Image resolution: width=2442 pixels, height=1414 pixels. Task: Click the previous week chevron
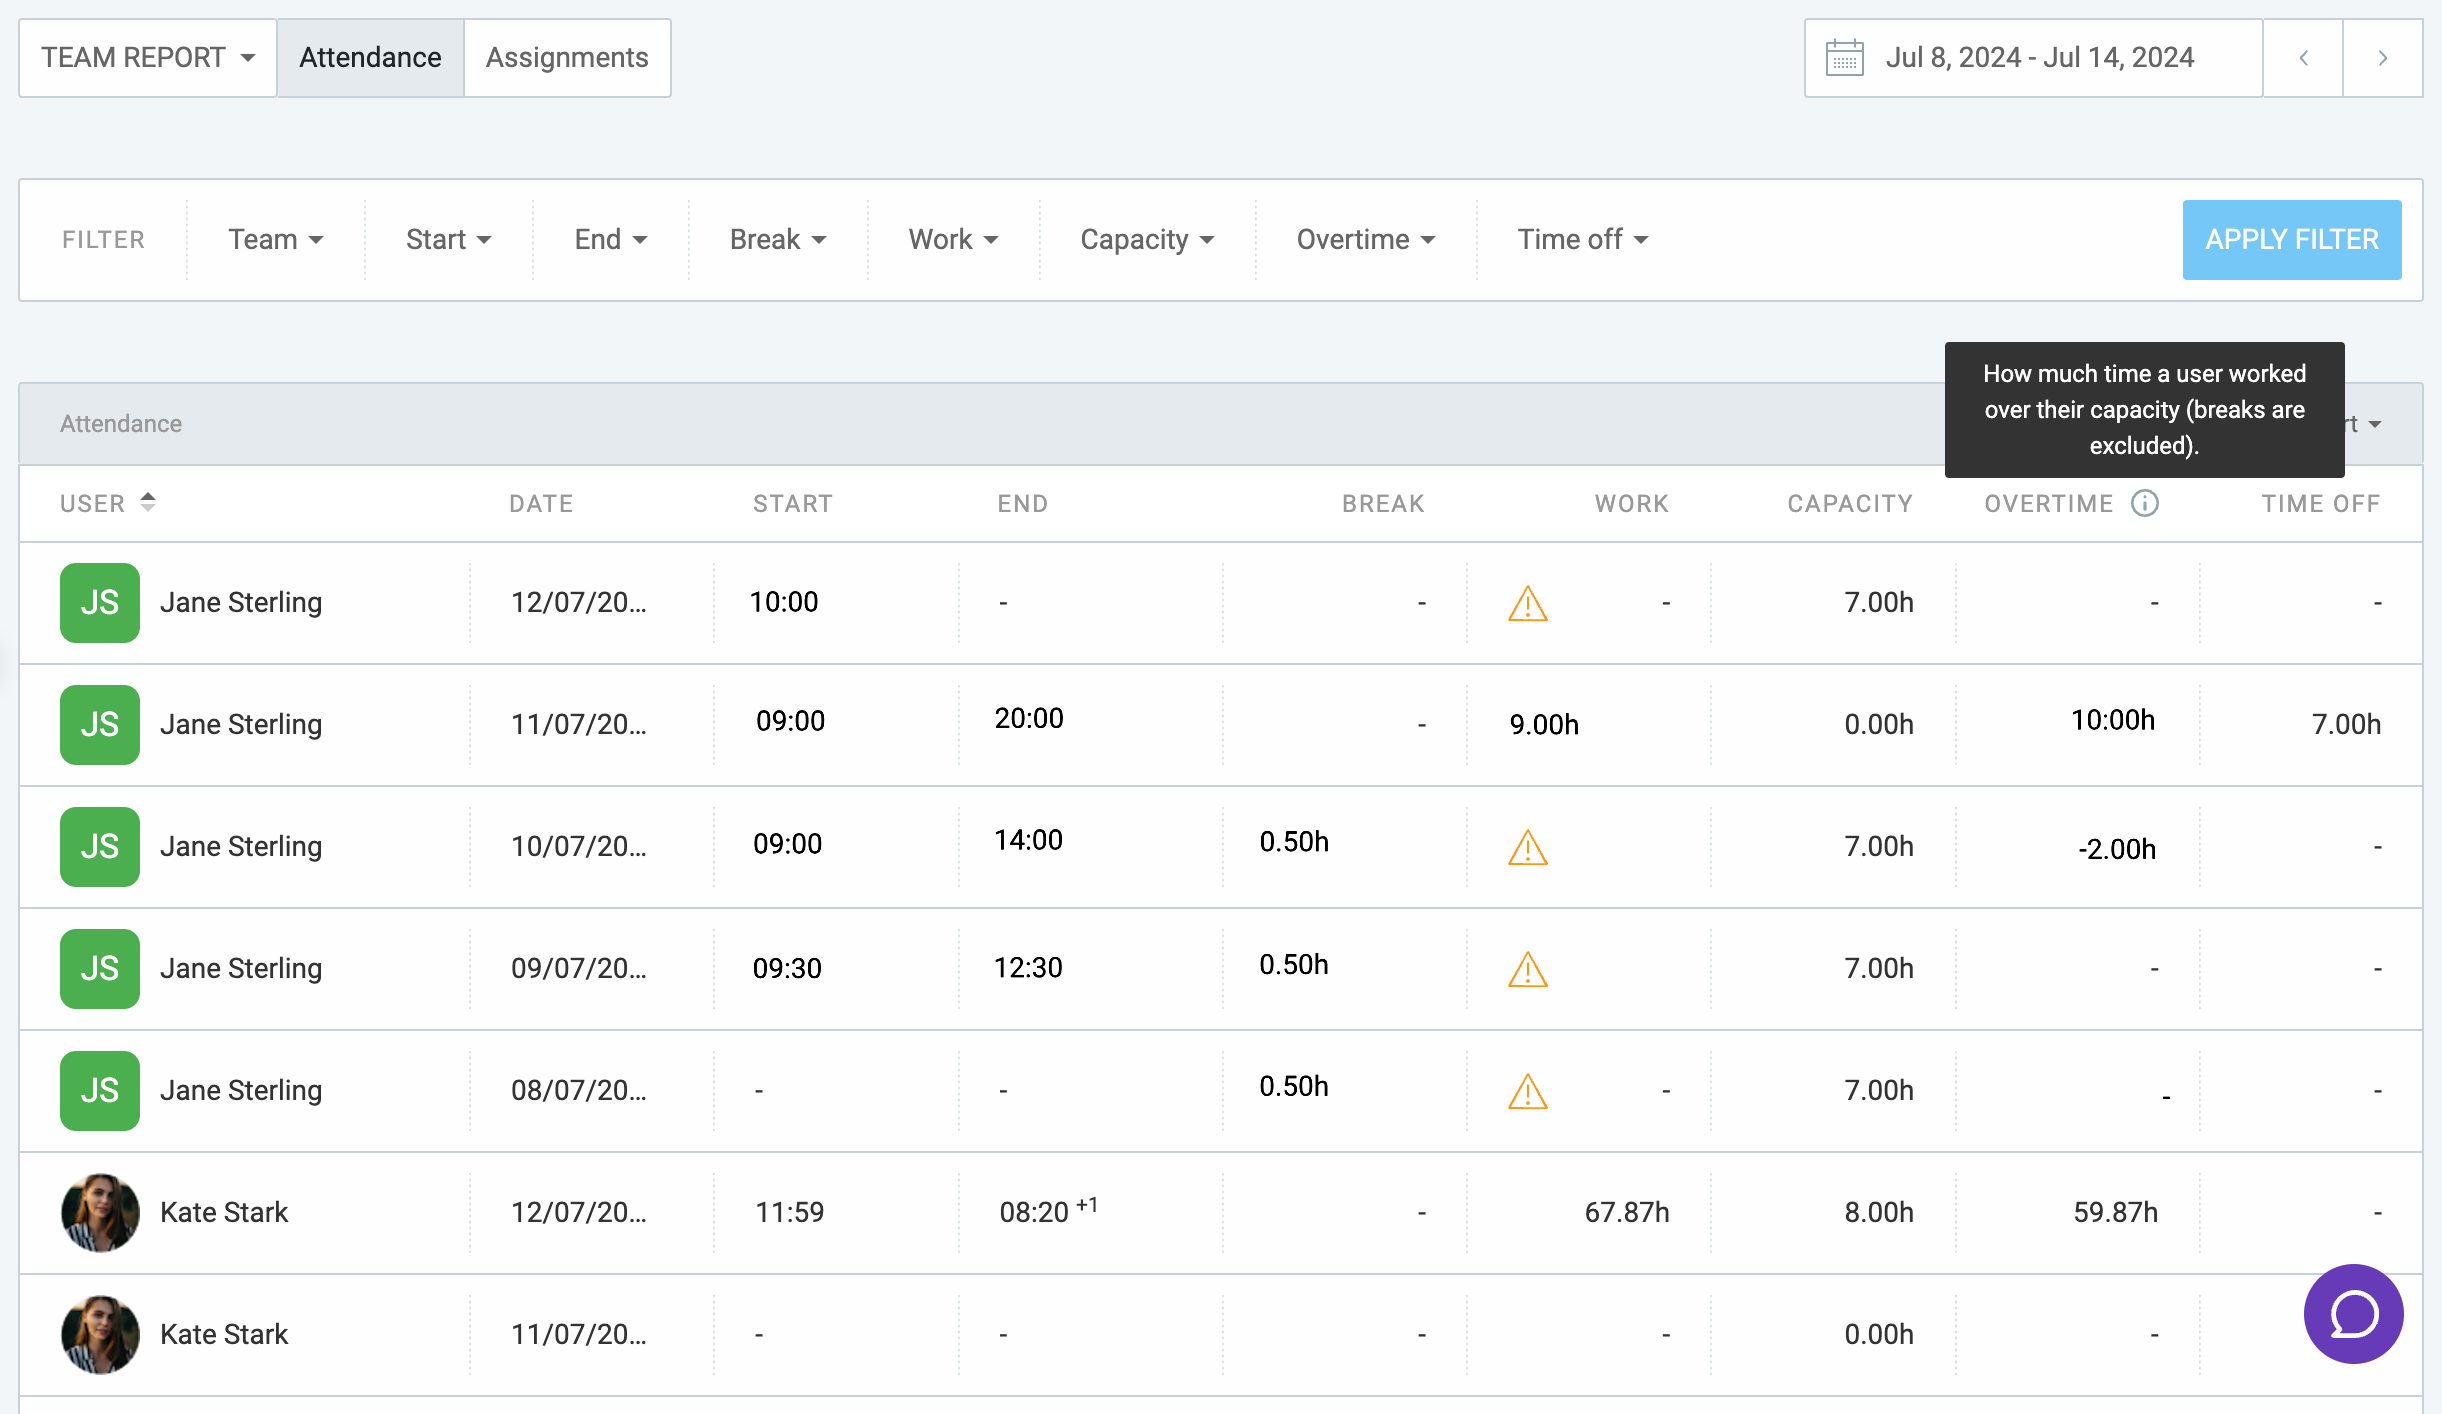(2303, 57)
